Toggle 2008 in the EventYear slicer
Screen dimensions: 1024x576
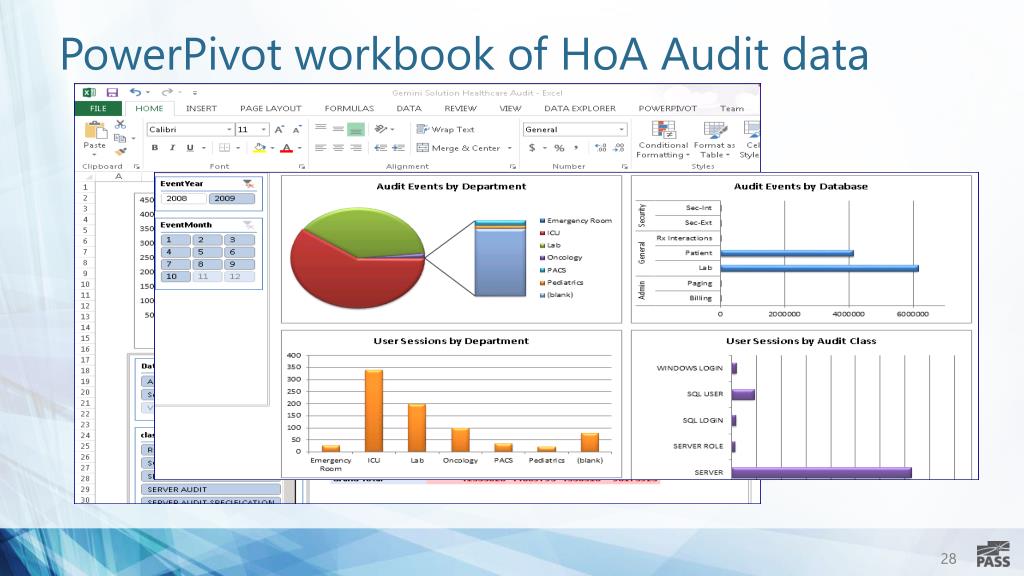184,199
